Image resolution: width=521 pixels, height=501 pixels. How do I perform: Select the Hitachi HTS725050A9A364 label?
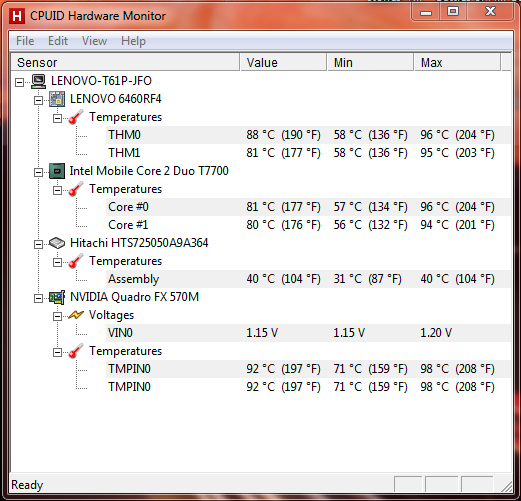pos(139,243)
